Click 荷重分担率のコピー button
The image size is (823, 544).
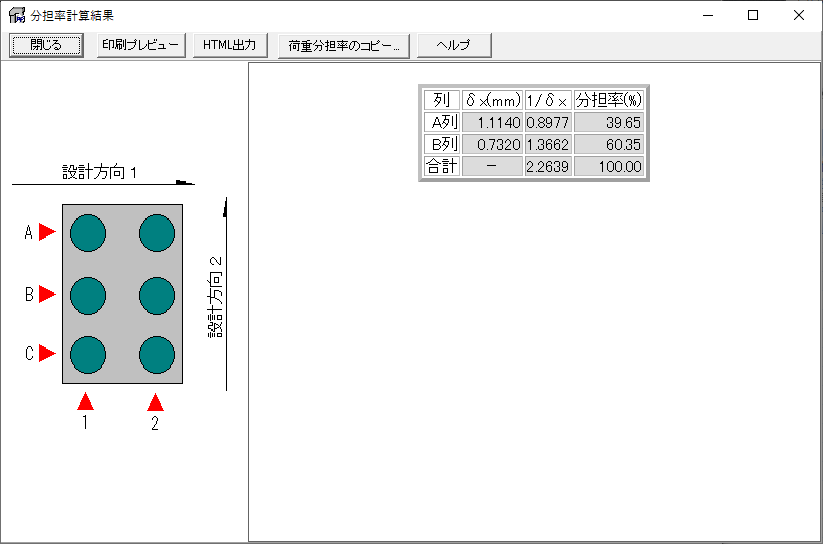pyautogui.click(x=344, y=46)
